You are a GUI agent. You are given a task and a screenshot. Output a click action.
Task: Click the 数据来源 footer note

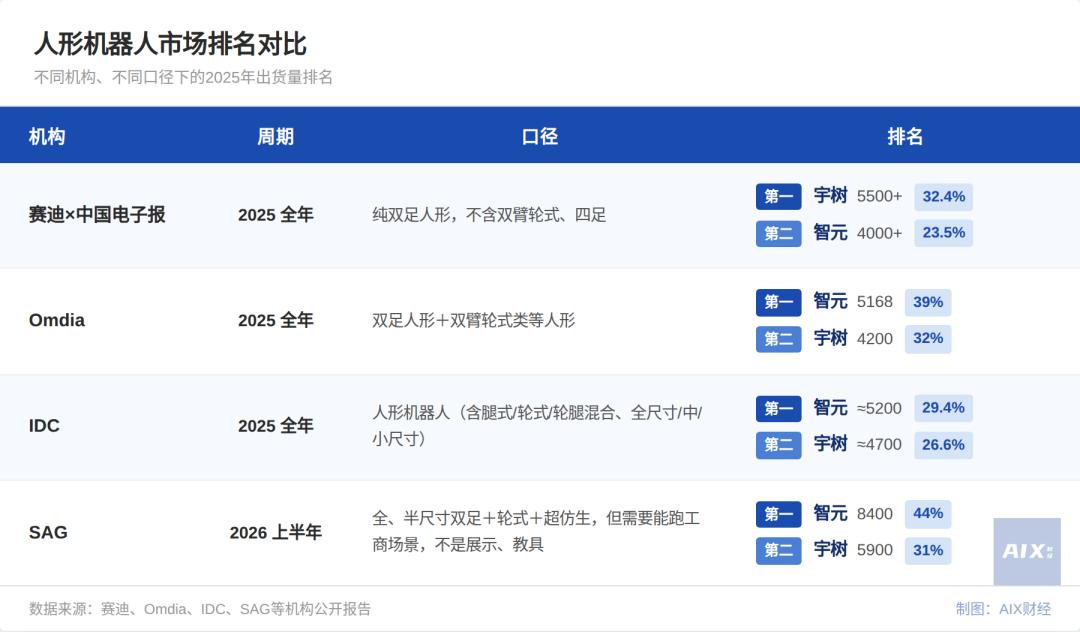coord(200,609)
